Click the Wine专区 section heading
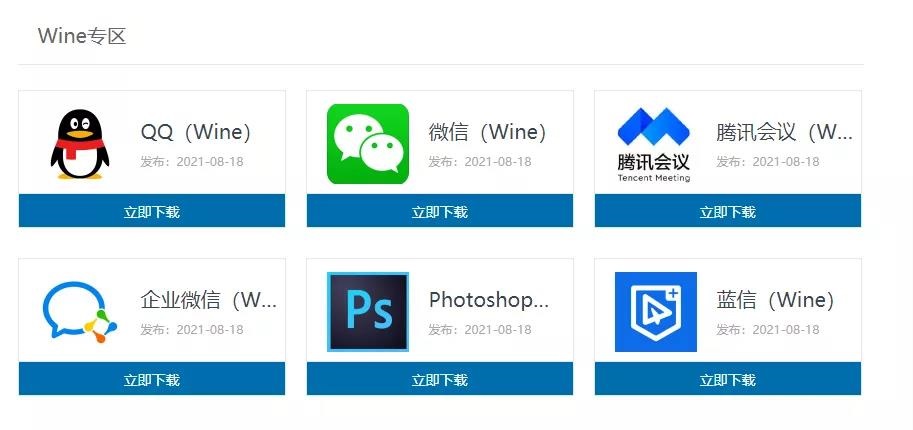Screen dimensions: 913x430 click(x=82, y=36)
